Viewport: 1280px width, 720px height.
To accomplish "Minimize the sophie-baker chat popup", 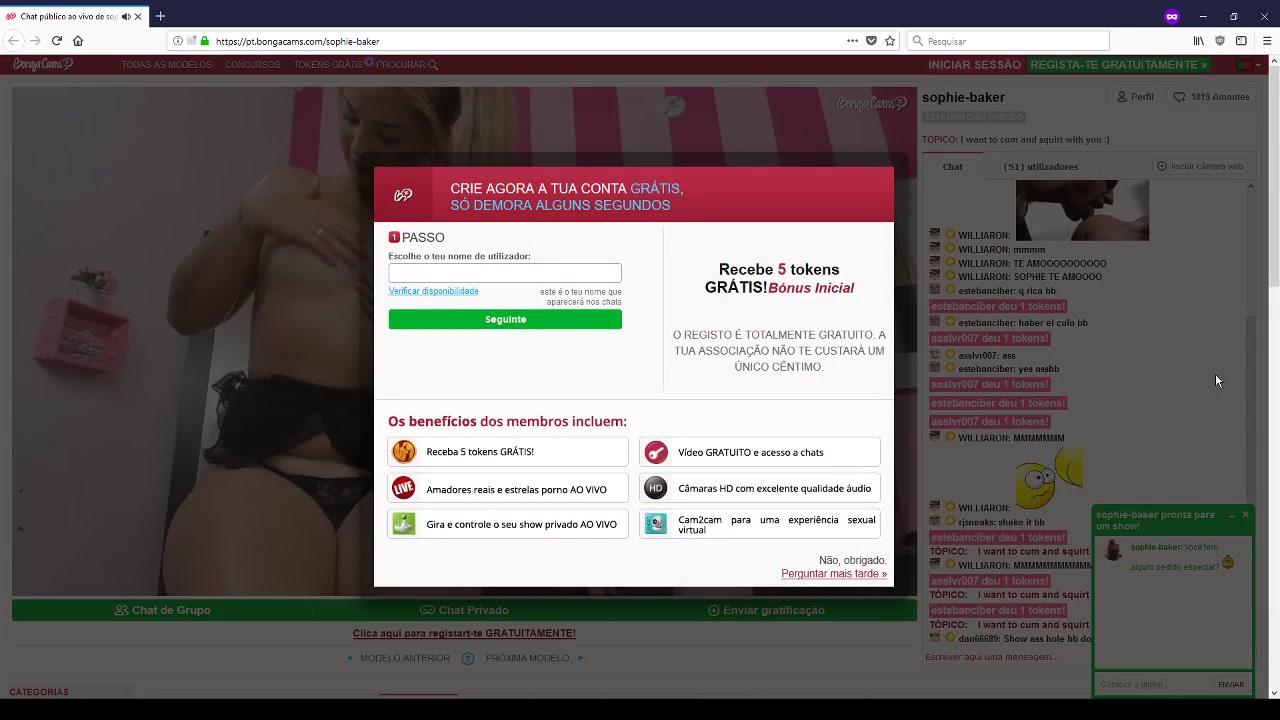I will tap(1231, 516).
